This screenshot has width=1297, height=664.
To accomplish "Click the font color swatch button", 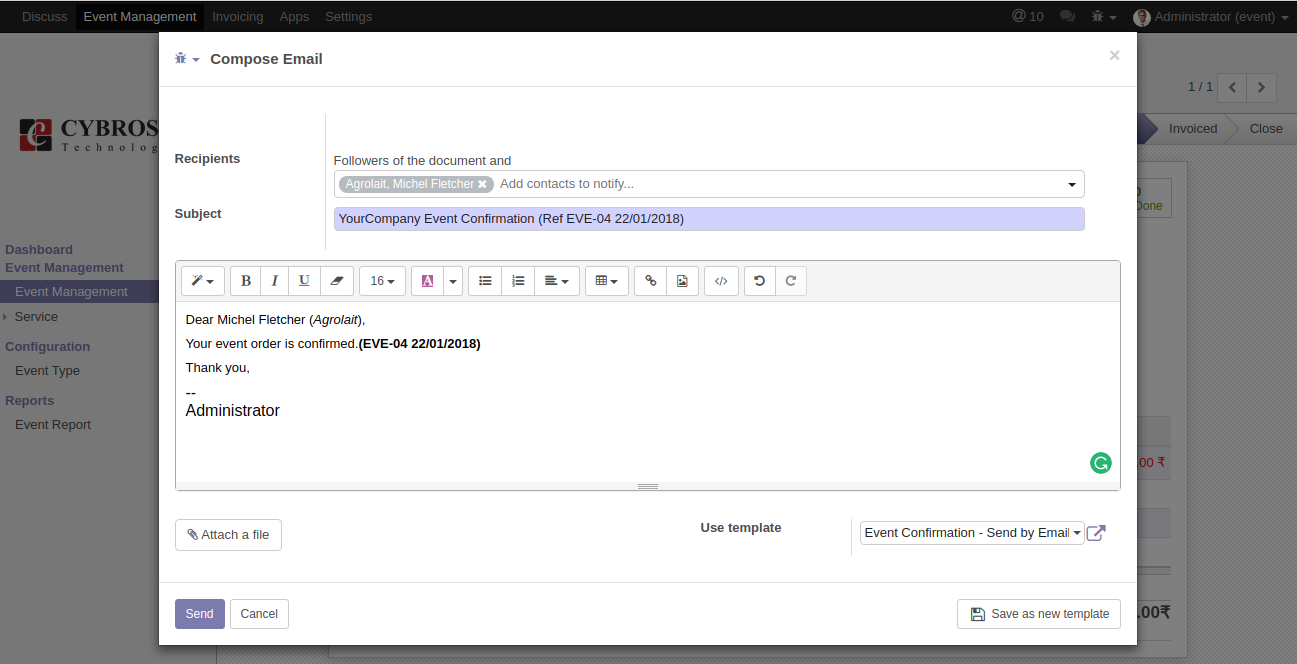I will point(427,281).
